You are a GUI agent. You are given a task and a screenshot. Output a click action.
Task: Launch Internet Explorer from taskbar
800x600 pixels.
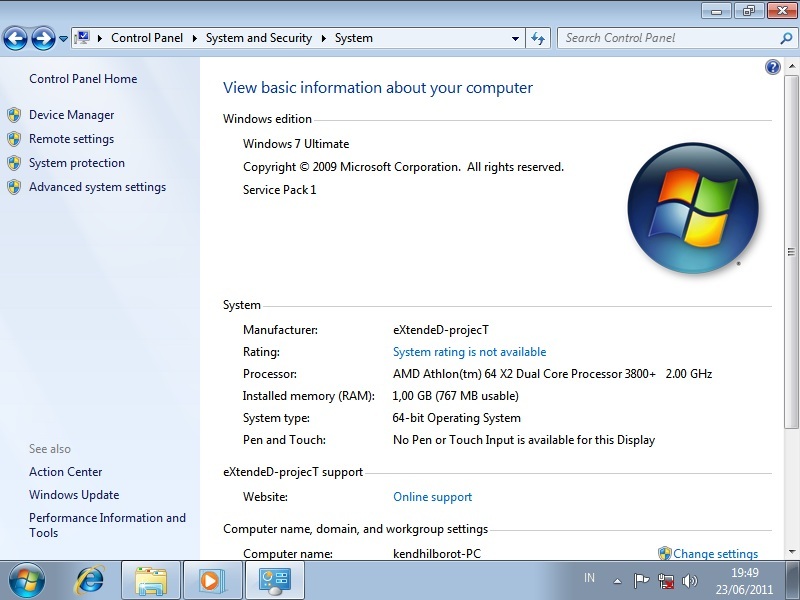pos(90,580)
